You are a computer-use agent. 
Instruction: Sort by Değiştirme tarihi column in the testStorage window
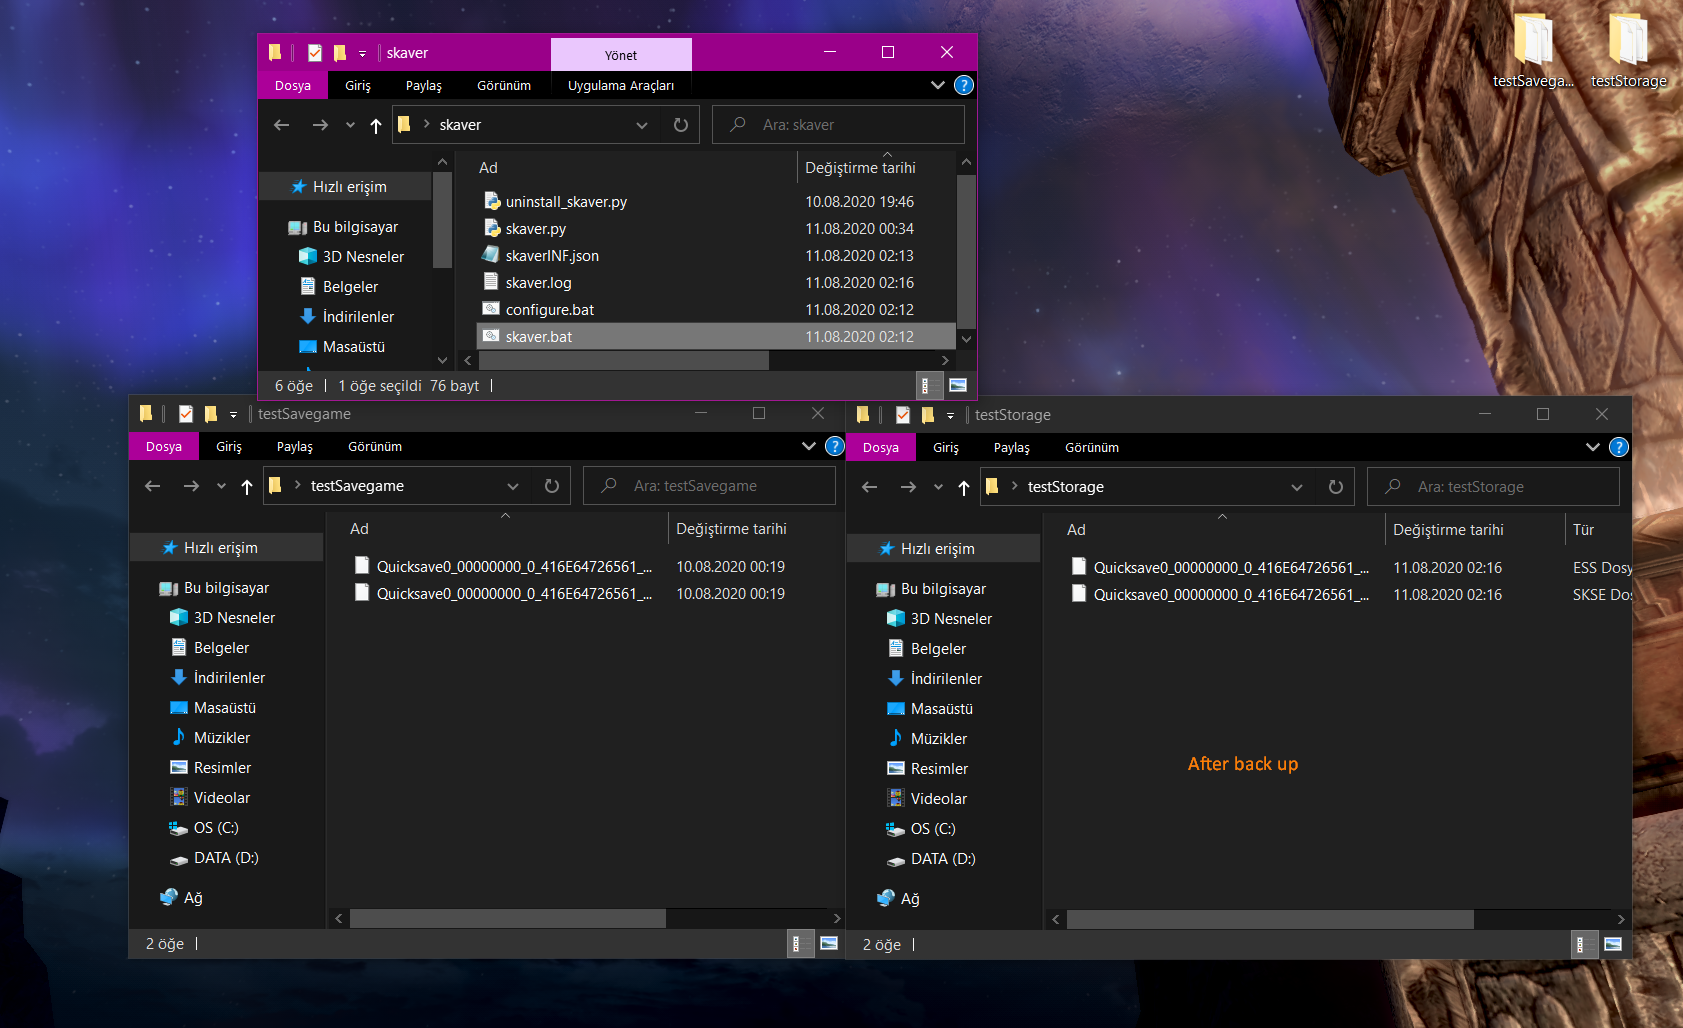[x=1448, y=530]
